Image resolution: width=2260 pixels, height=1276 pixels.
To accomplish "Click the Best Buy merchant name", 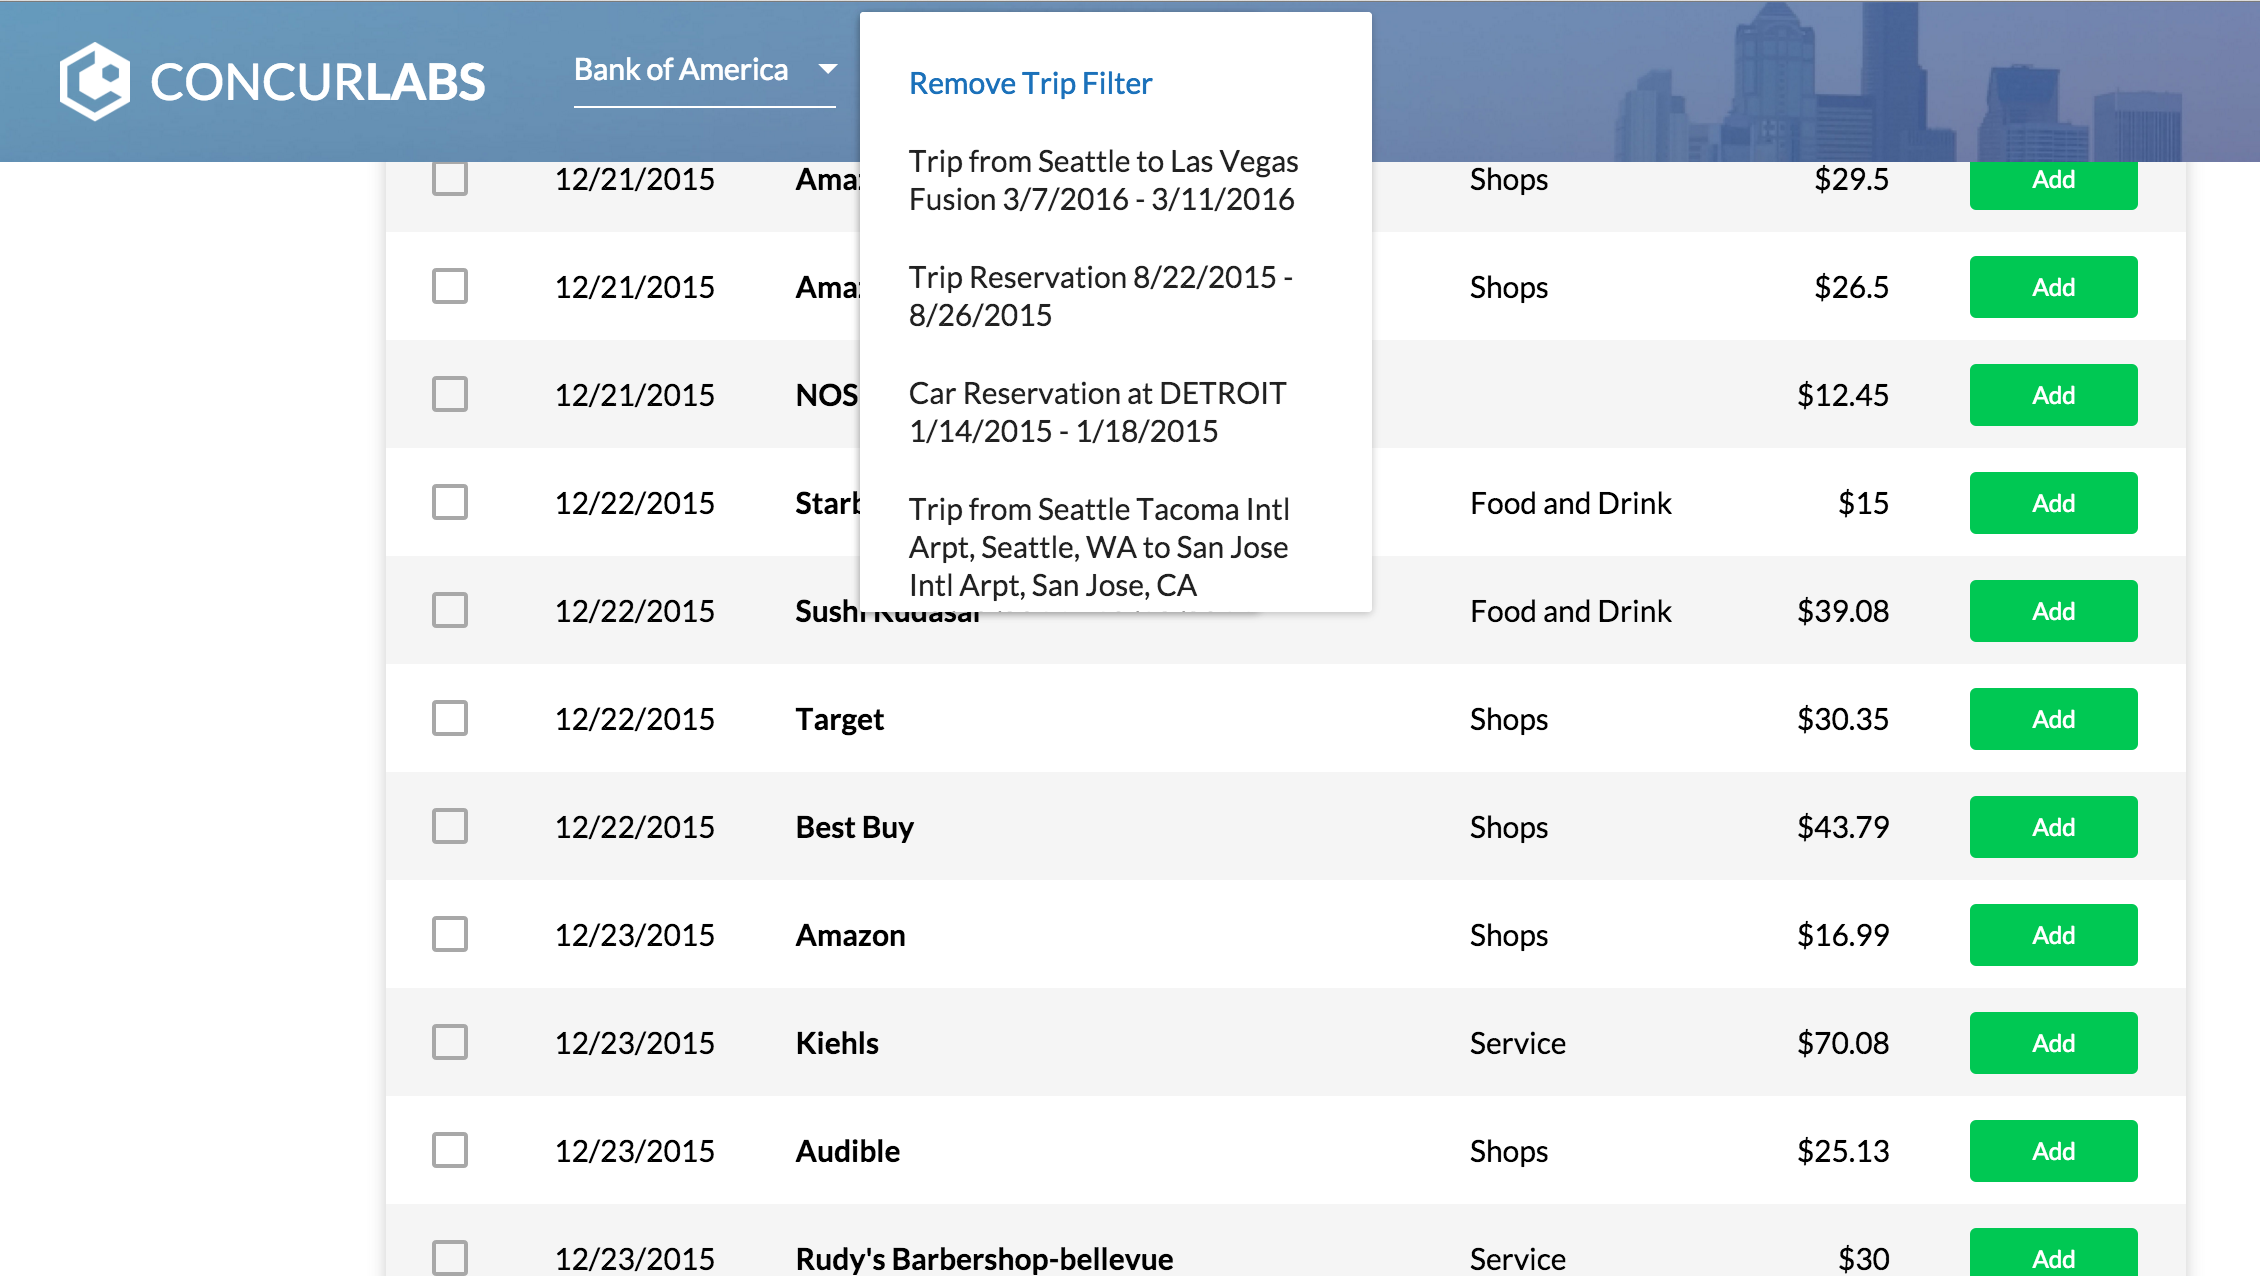I will 855,828.
